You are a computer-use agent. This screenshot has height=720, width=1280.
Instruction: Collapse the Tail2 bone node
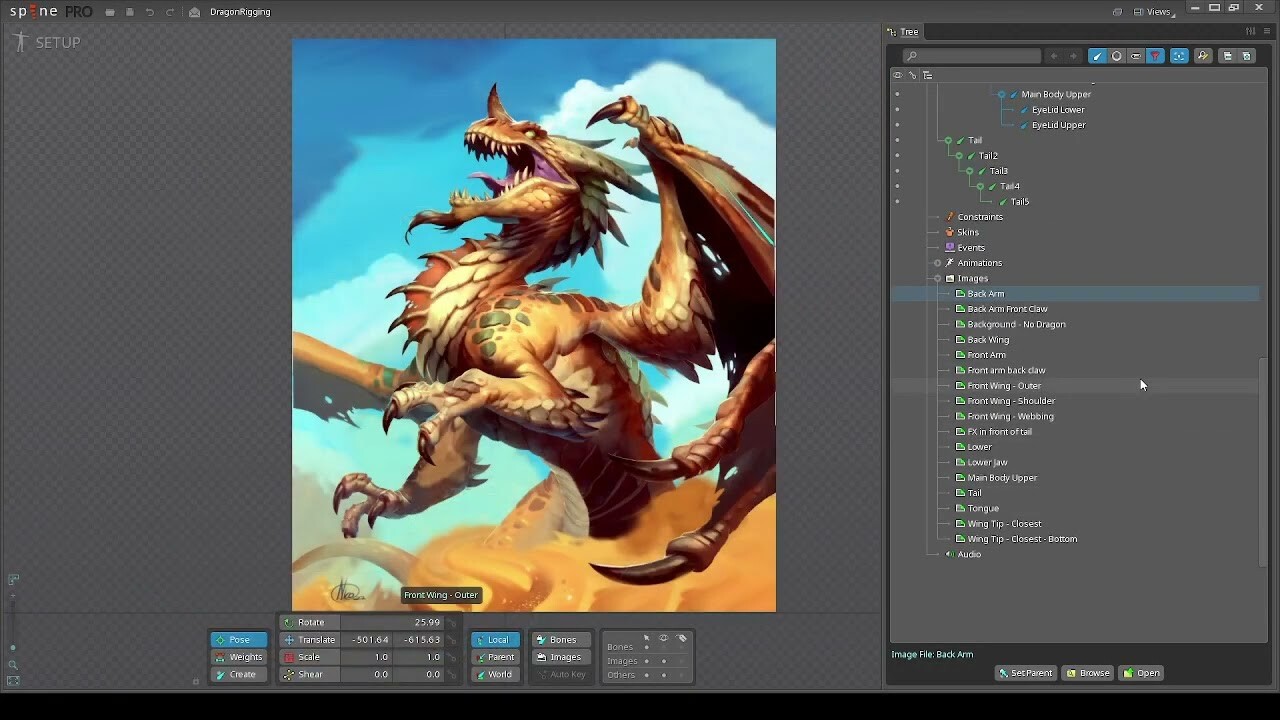959,156
